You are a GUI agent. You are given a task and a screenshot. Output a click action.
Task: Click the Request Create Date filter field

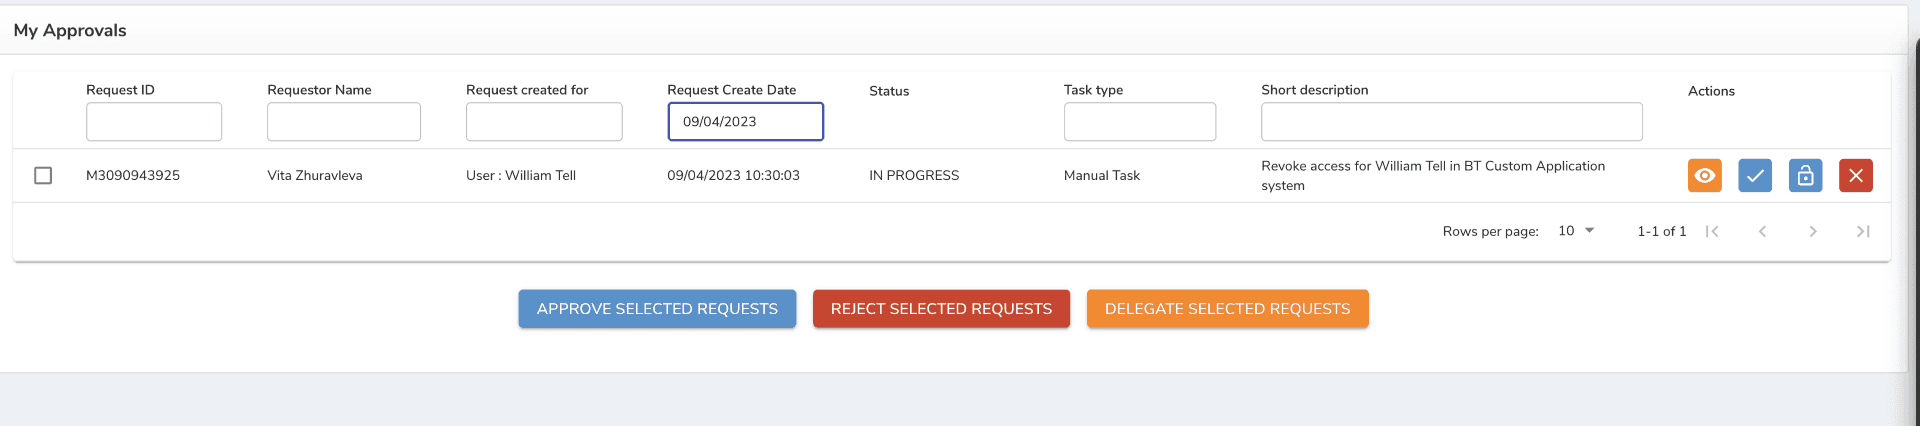745,122
